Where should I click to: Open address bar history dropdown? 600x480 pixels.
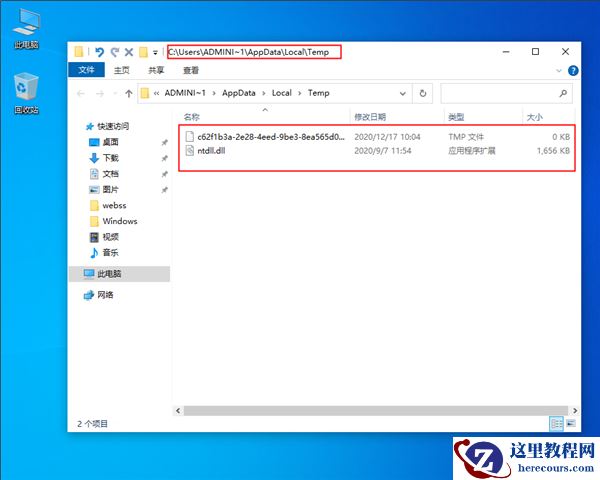coord(403,93)
